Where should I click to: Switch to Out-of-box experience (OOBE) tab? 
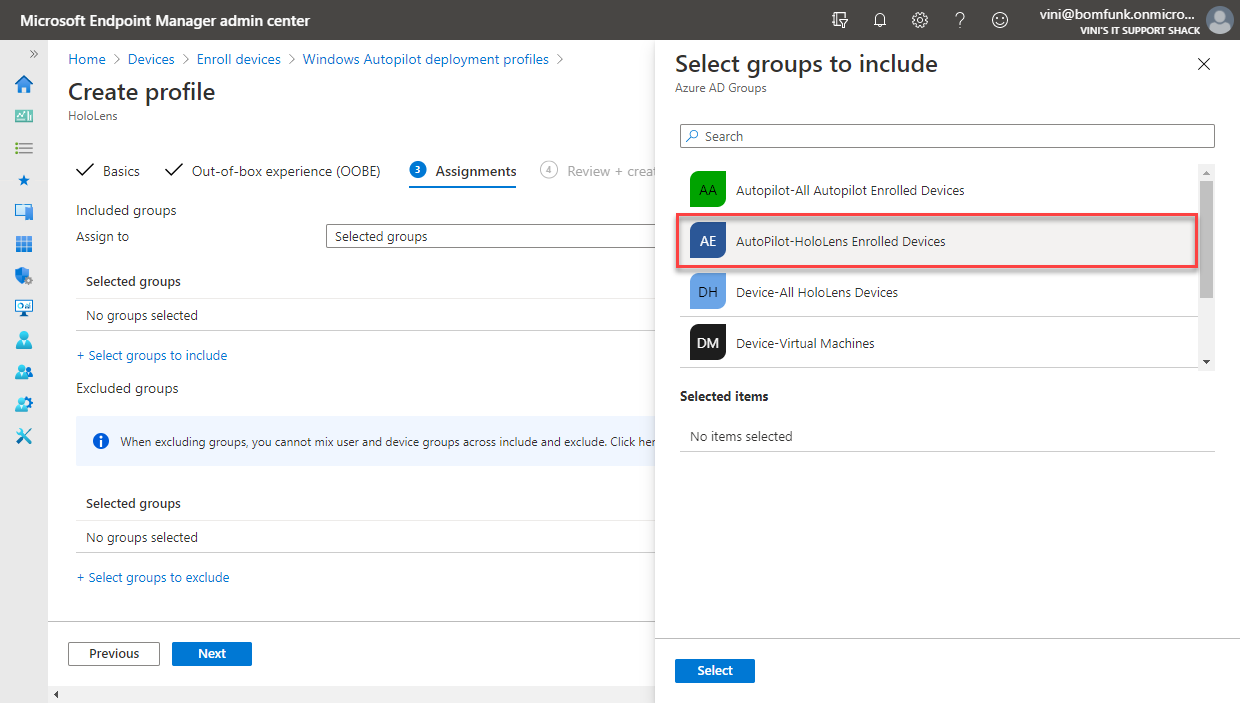coord(273,171)
